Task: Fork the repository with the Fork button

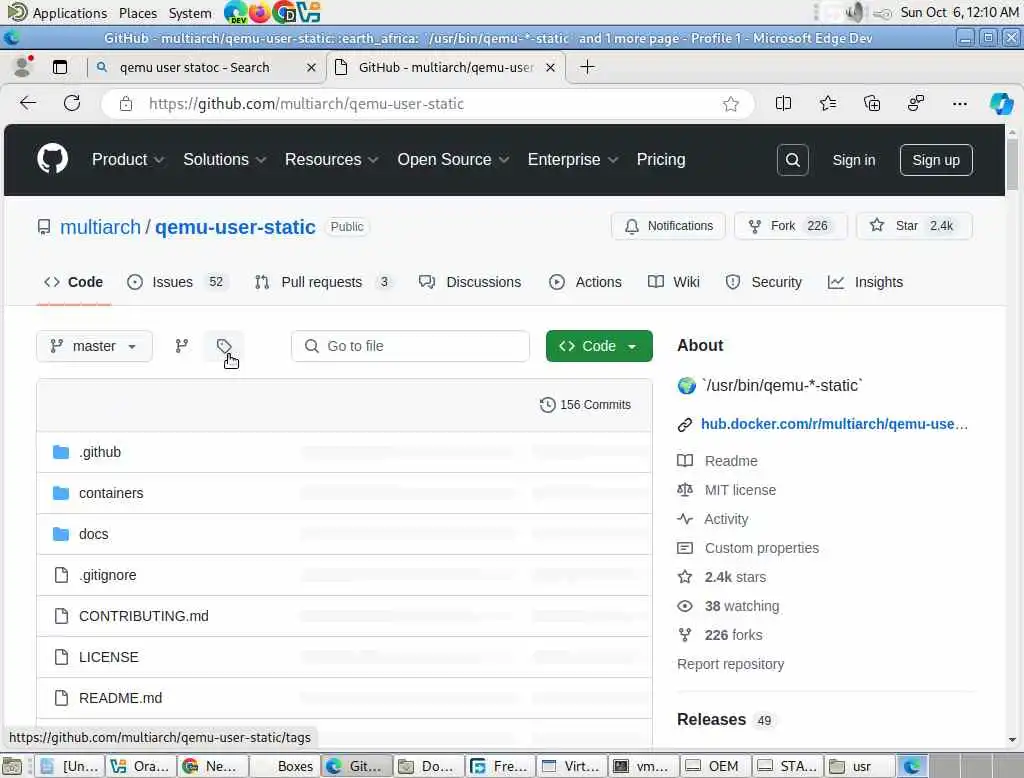Action: point(790,226)
